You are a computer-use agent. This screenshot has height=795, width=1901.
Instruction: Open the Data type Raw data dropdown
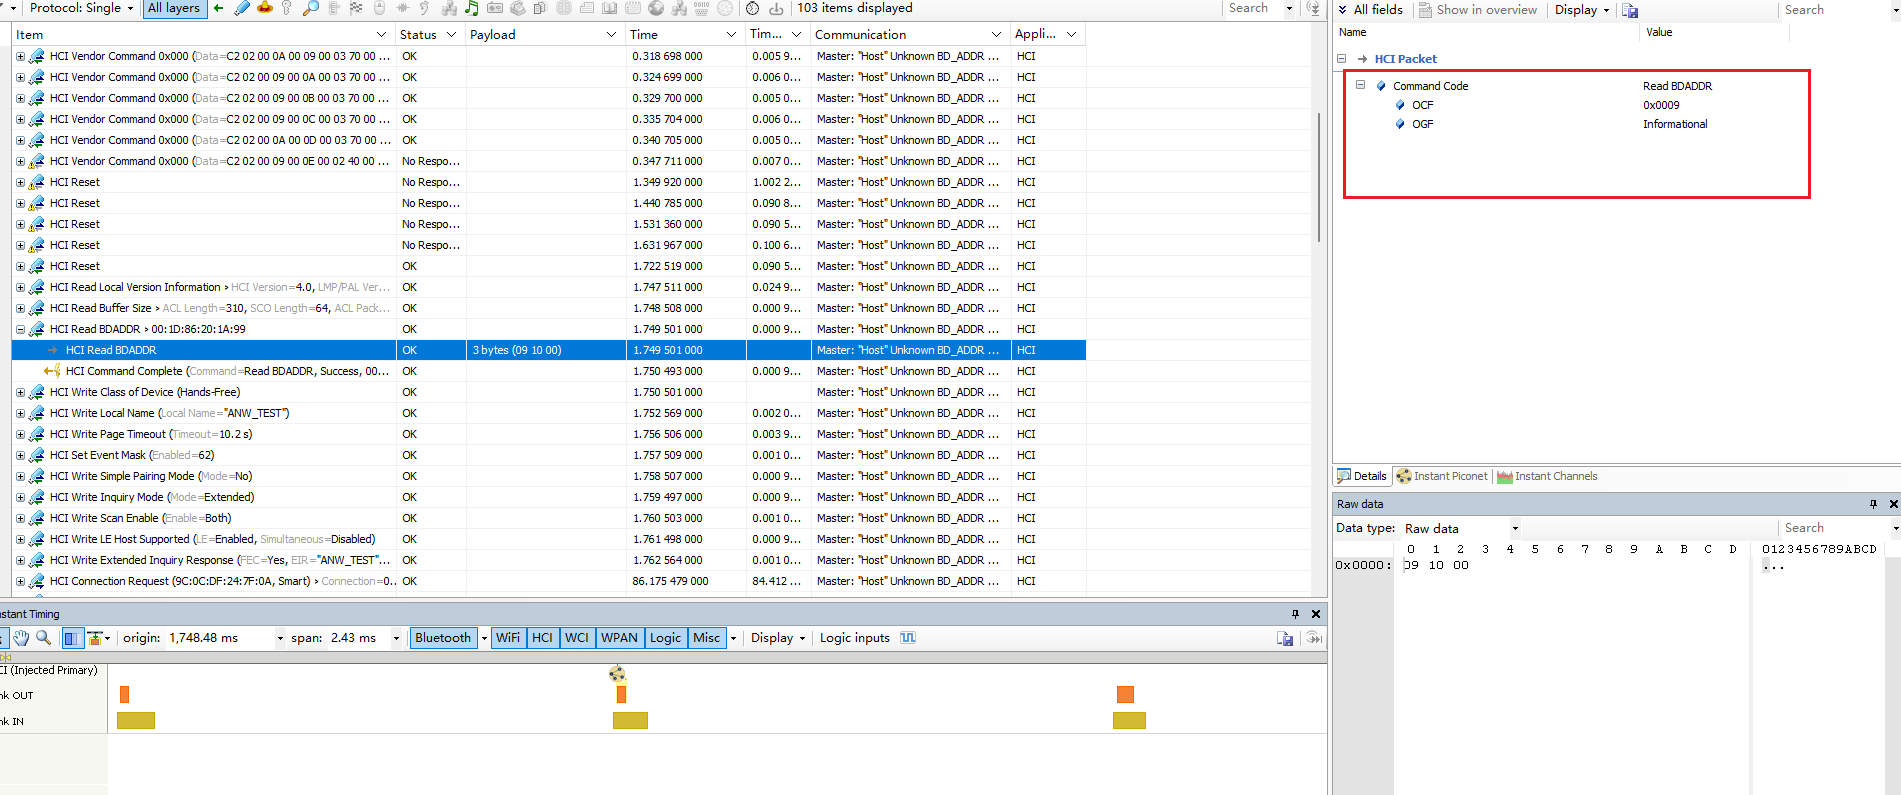coord(1515,528)
